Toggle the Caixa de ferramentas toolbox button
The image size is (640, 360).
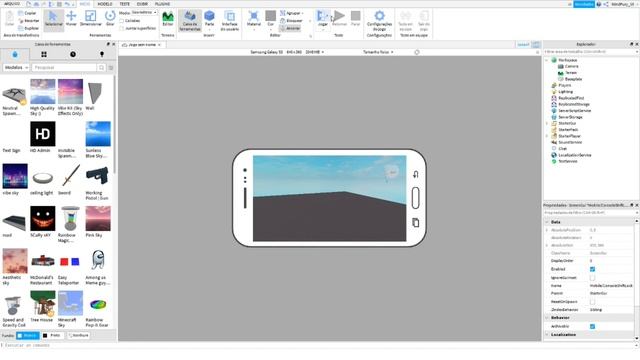click(x=190, y=20)
